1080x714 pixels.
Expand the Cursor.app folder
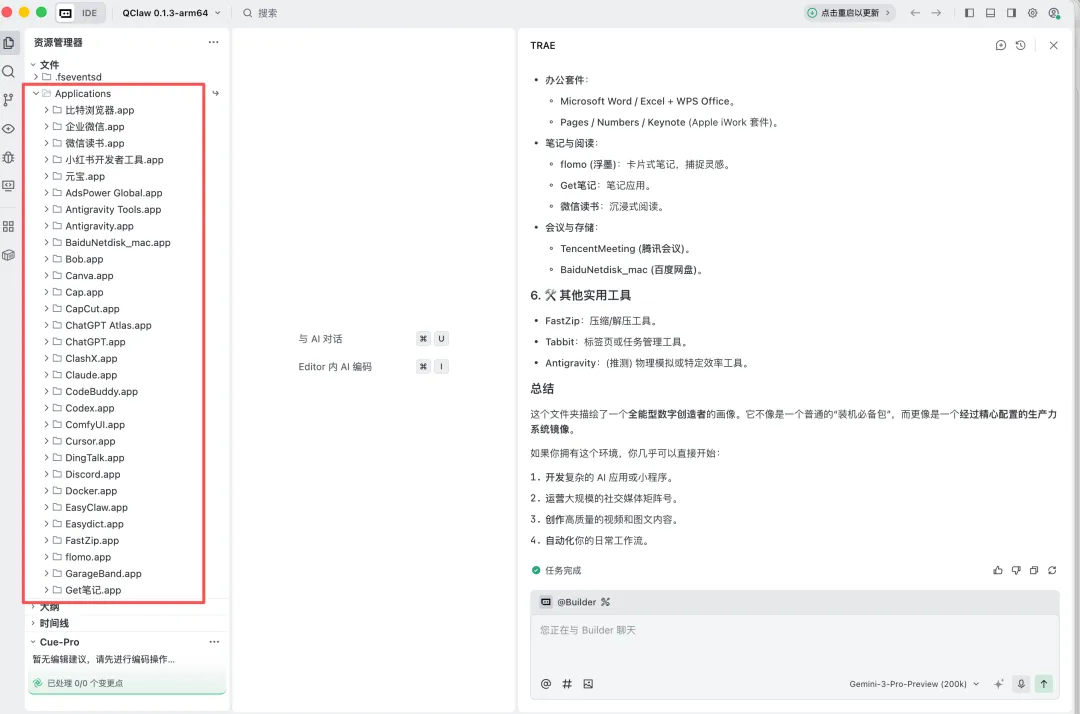click(46, 441)
